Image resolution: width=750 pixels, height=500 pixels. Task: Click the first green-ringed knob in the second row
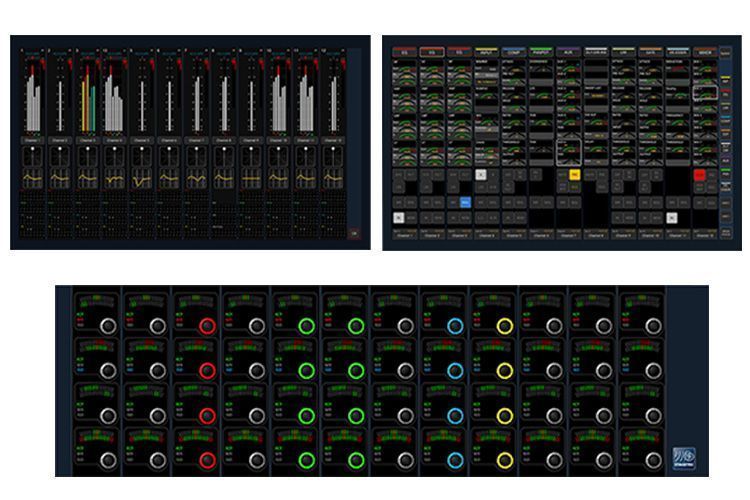[306, 371]
